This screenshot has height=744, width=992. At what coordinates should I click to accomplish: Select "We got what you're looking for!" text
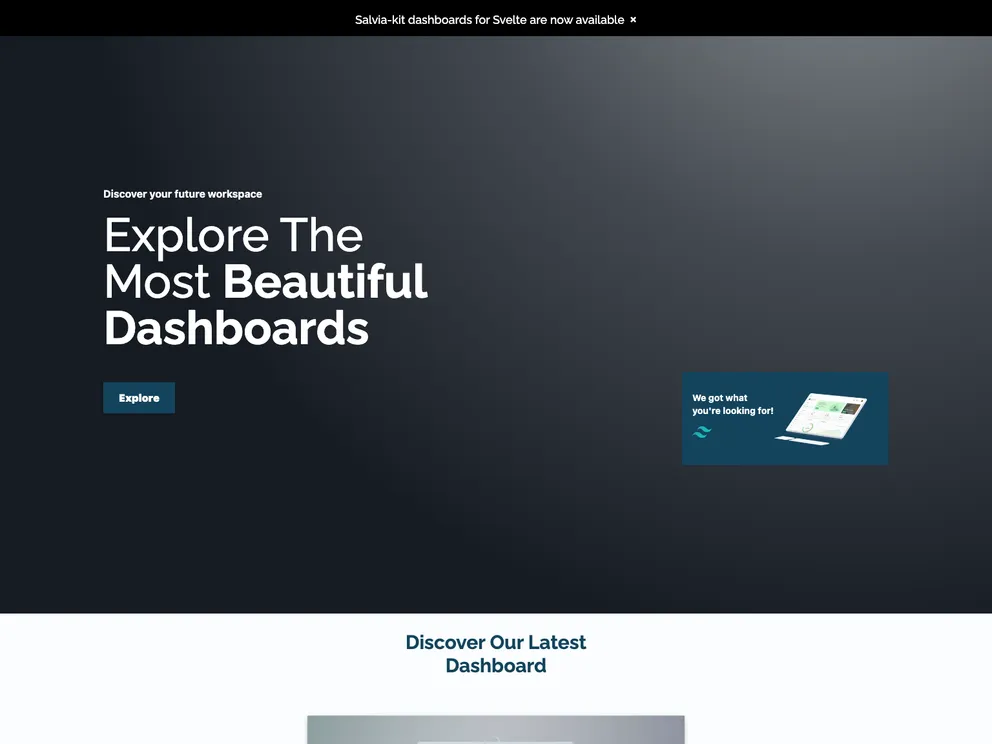[x=732, y=404]
